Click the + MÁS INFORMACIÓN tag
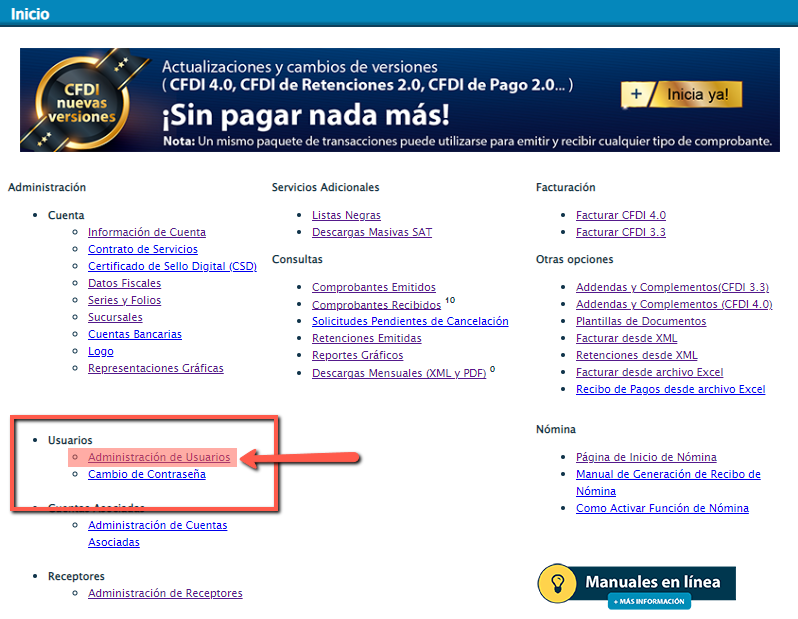 pos(649,601)
